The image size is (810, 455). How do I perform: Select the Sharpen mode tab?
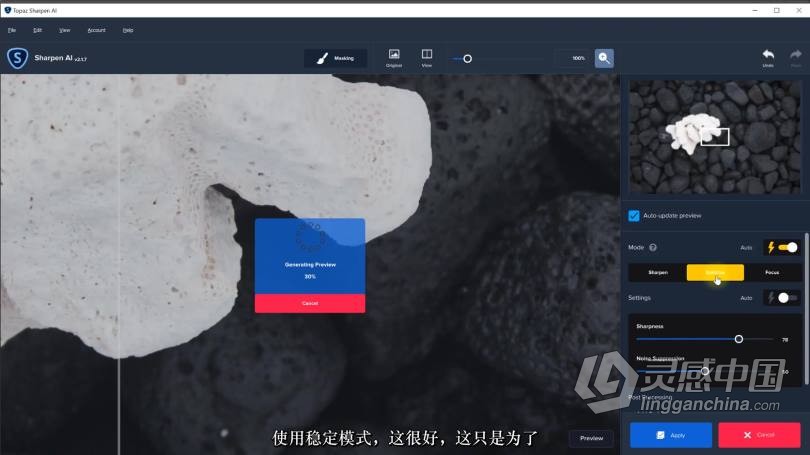click(x=658, y=272)
